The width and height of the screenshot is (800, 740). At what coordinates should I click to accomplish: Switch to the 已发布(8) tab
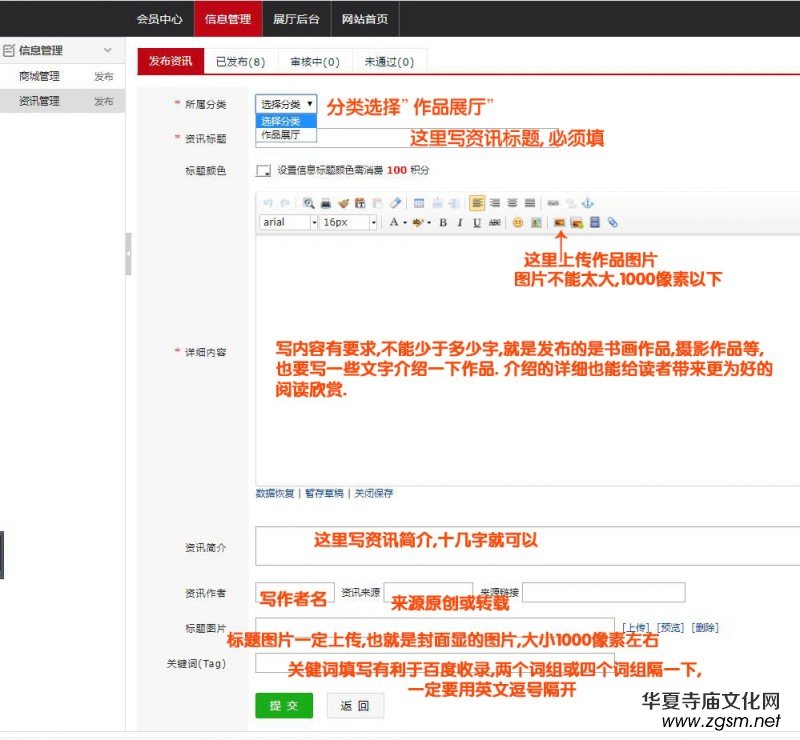tap(240, 61)
